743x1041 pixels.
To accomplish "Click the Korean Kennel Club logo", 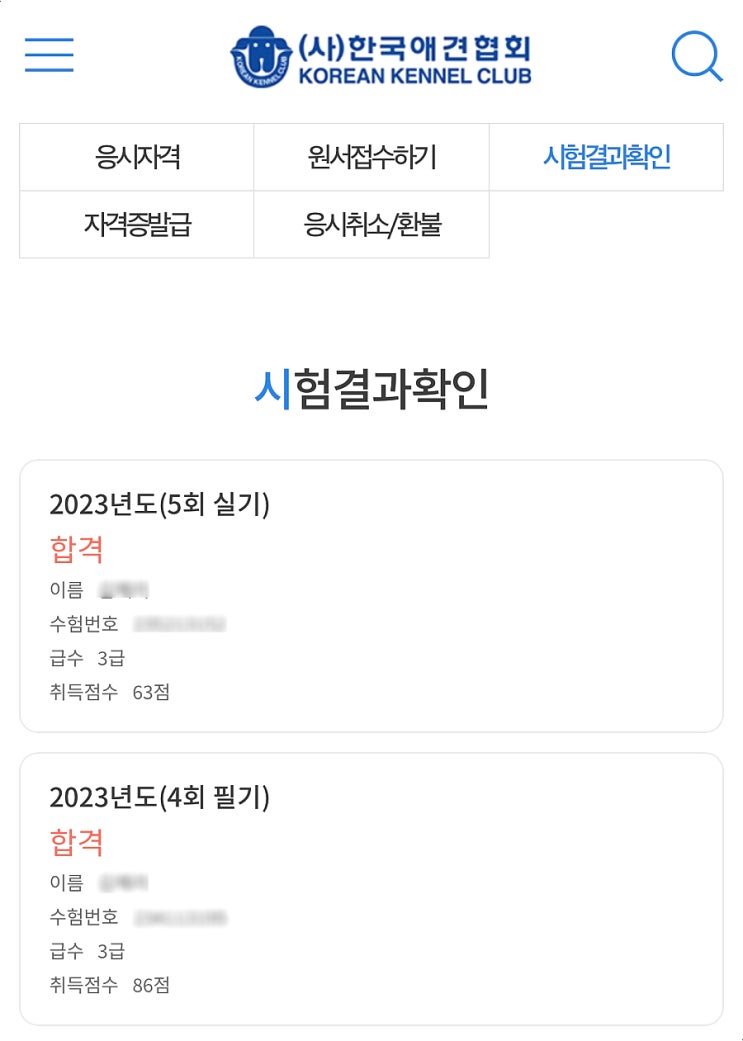I will coord(380,56).
